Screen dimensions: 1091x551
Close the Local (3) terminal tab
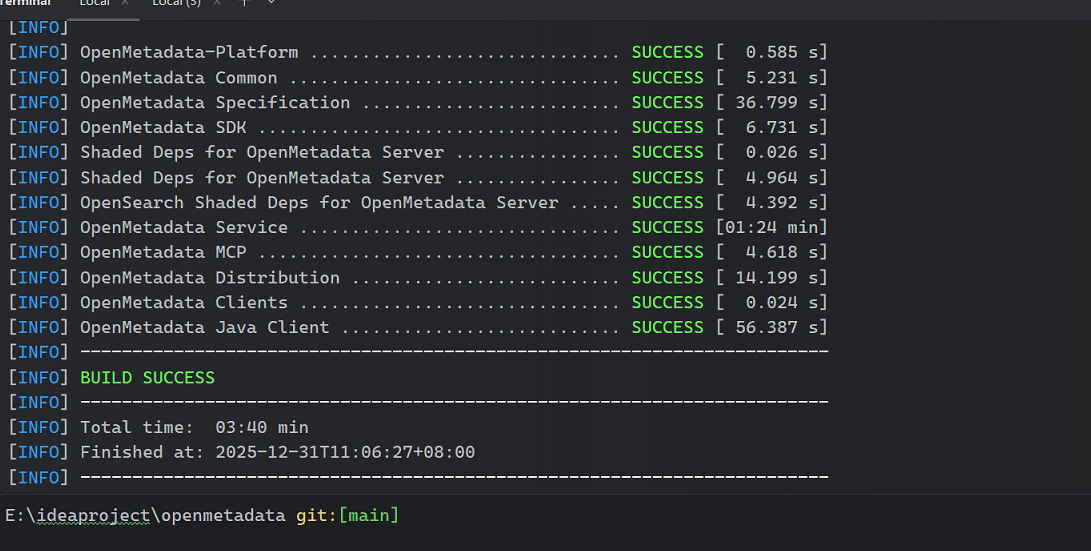(x=217, y=3)
